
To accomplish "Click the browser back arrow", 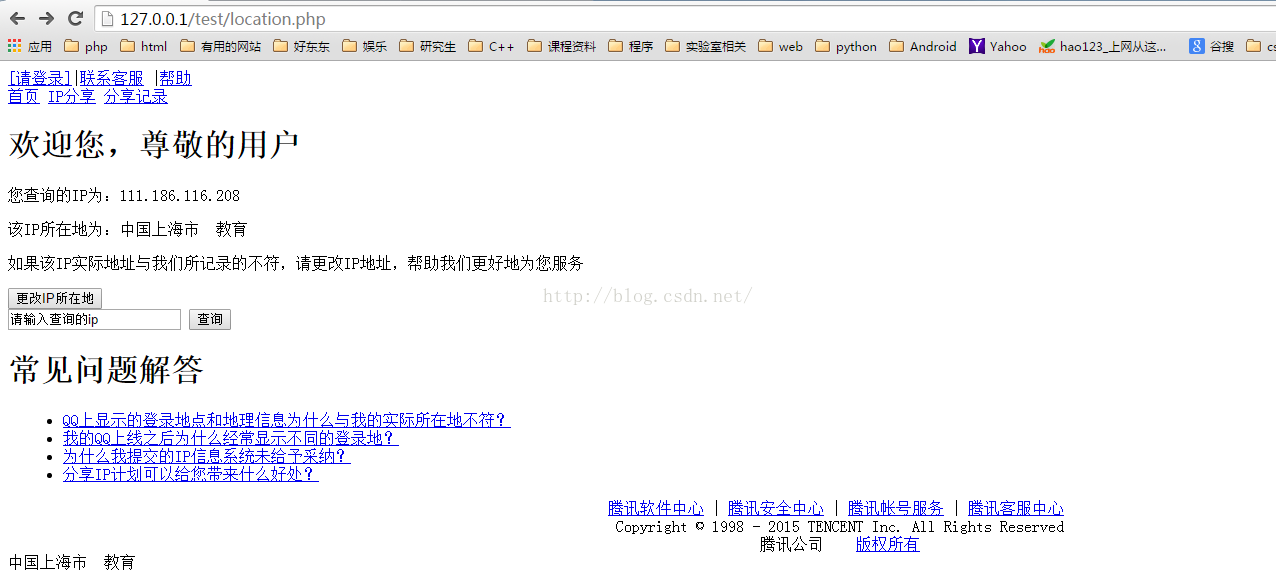I will [17, 19].
